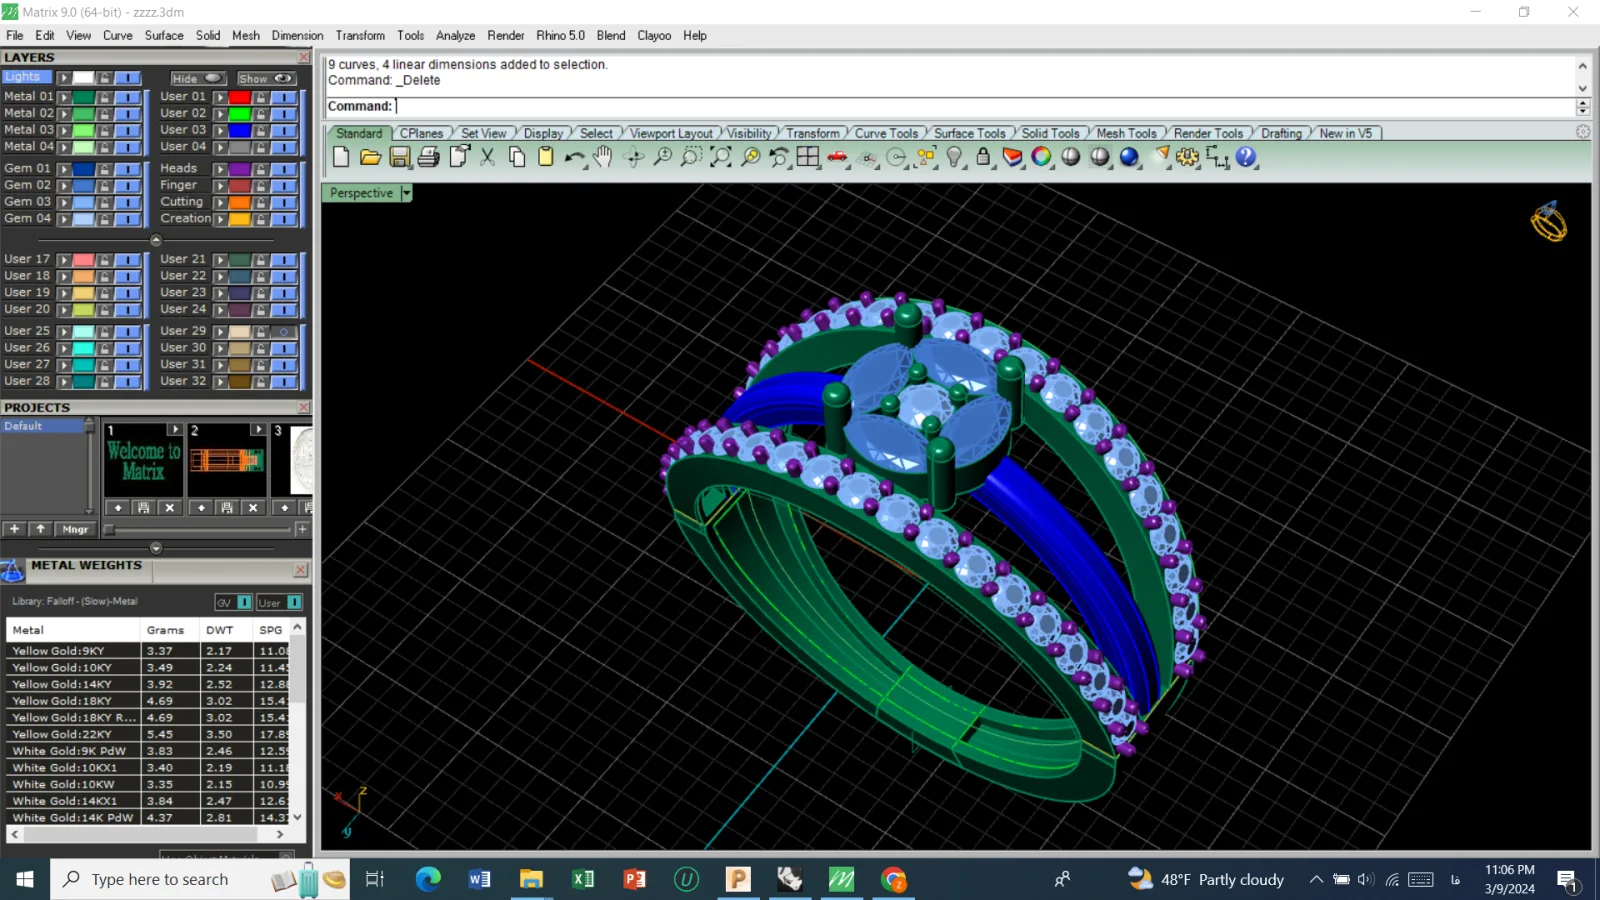This screenshot has height=900, width=1600.
Task: Toggle lock for the Heads layer
Action: pos(261,169)
